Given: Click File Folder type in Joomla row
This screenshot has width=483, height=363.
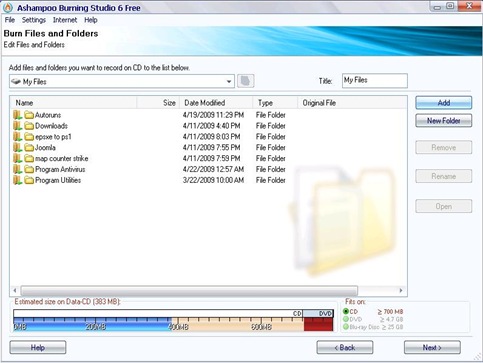Looking at the screenshot, I should pyautogui.click(x=271, y=148).
